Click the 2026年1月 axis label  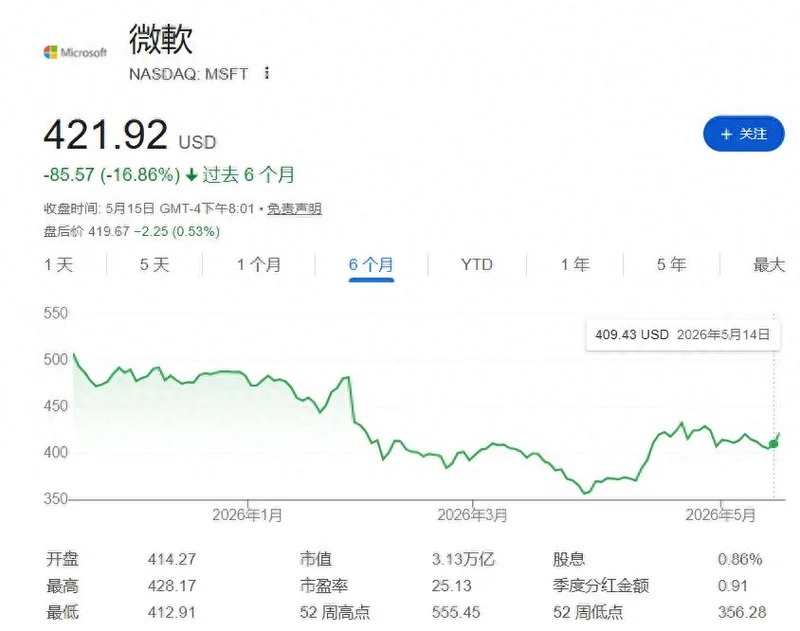[247, 515]
